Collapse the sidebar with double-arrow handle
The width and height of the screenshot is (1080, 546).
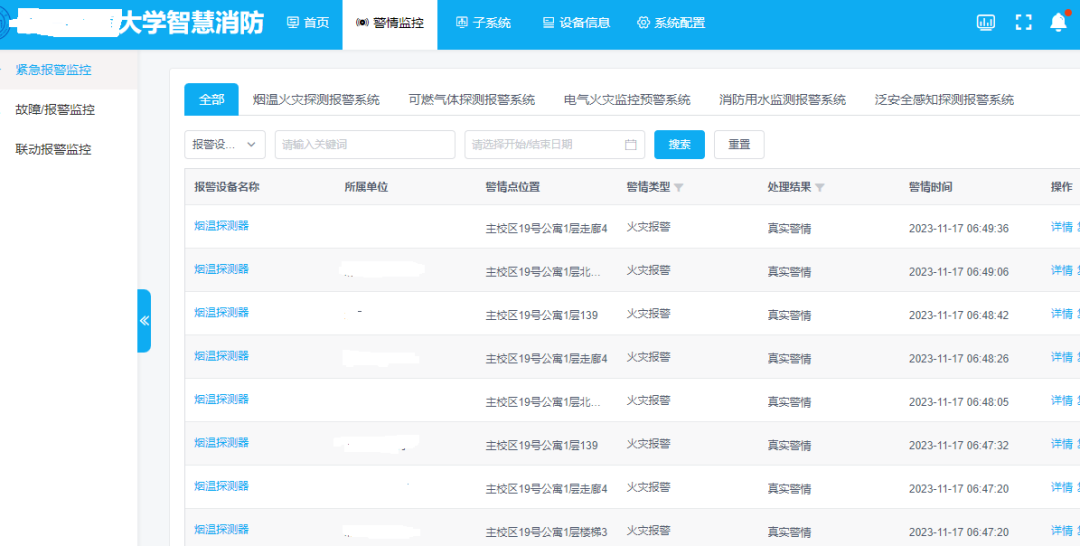coord(144,321)
